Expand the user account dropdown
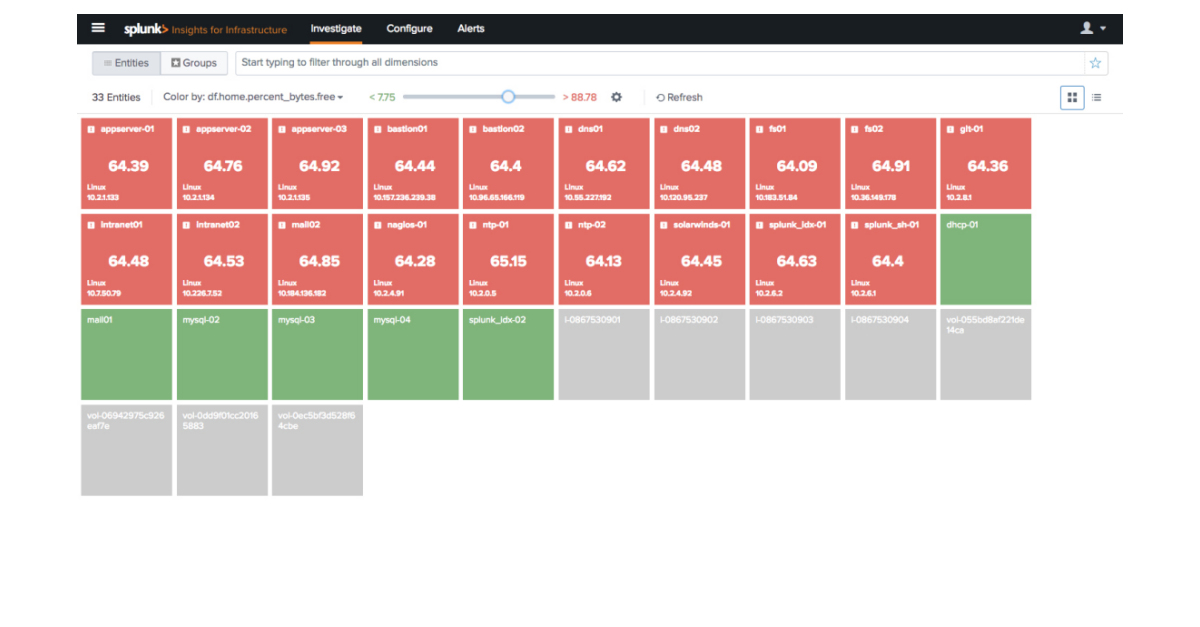The image size is (1200, 627). point(1092,28)
